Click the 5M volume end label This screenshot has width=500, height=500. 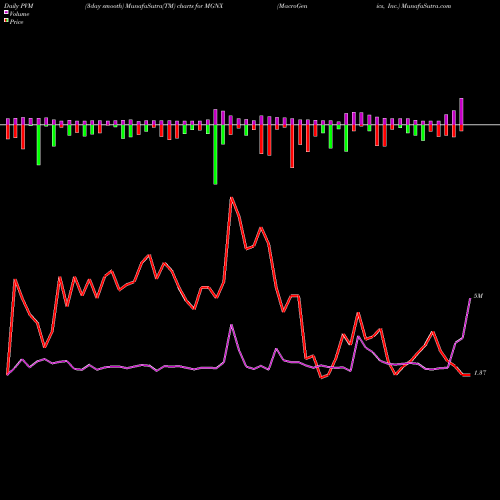click(x=478, y=296)
